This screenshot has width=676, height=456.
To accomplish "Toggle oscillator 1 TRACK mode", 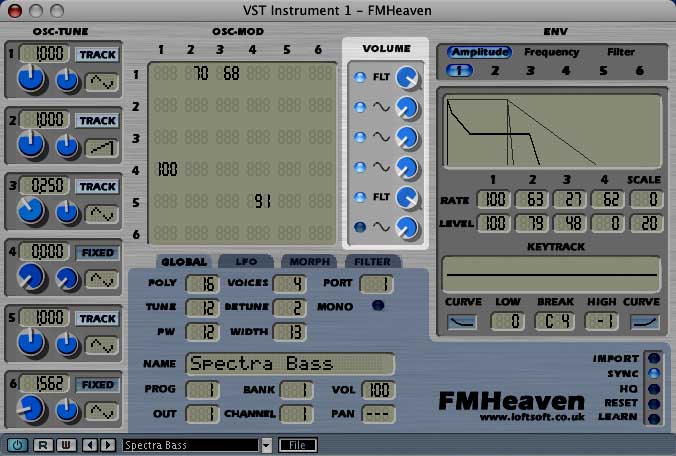I will pos(97,55).
